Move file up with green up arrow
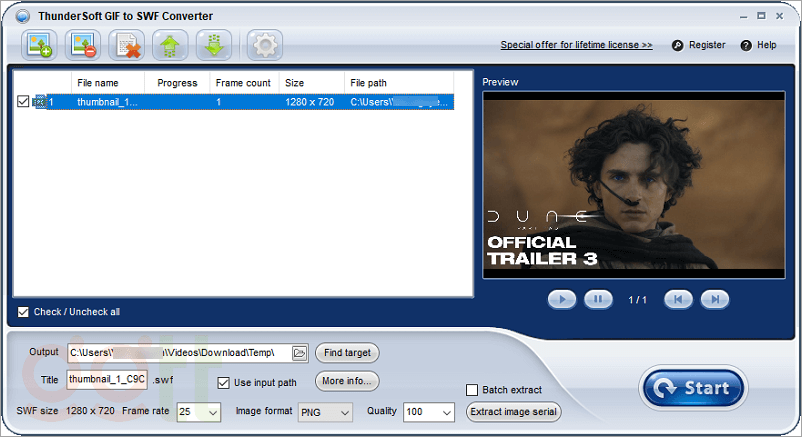The image size is (802, 437). 170,45
